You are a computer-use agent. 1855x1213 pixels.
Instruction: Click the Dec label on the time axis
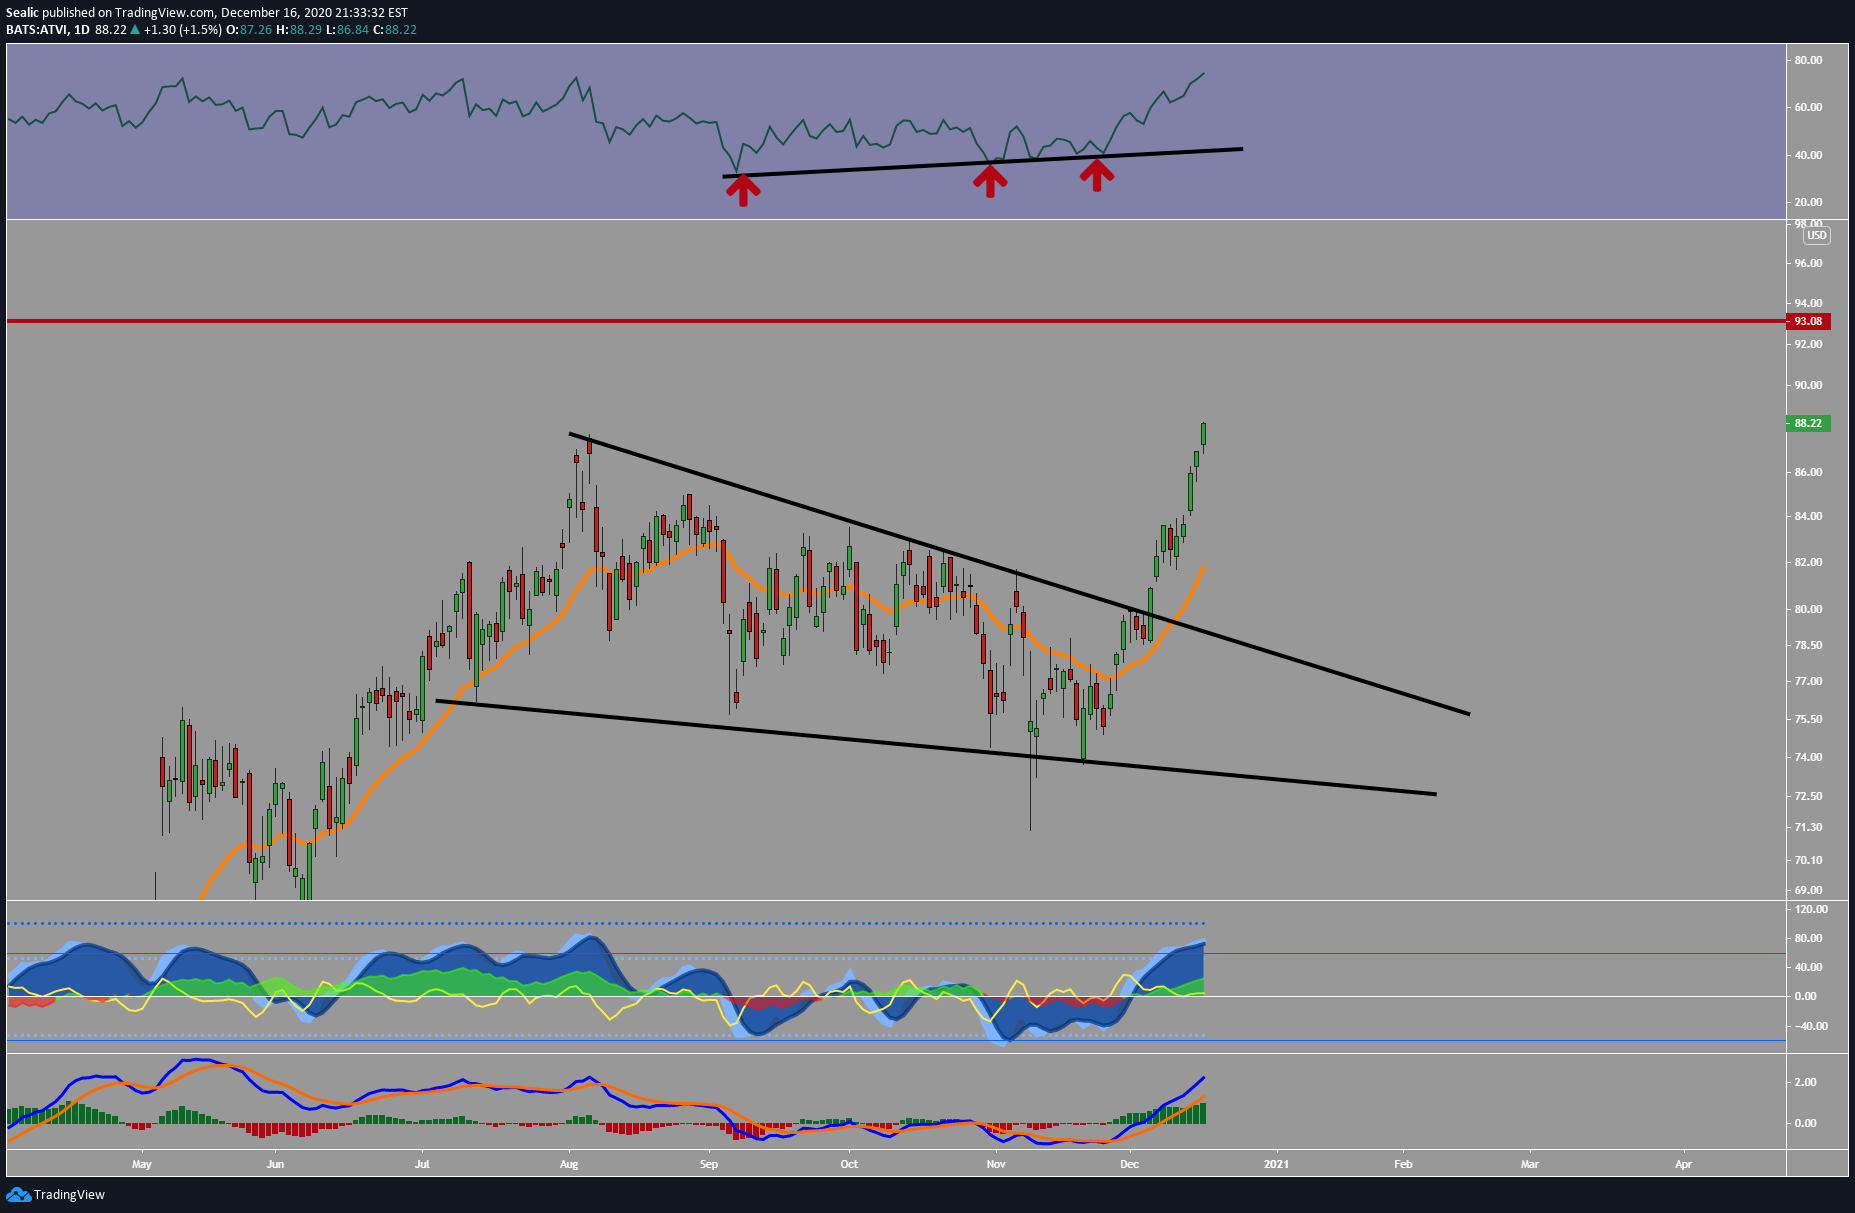1129,1164
